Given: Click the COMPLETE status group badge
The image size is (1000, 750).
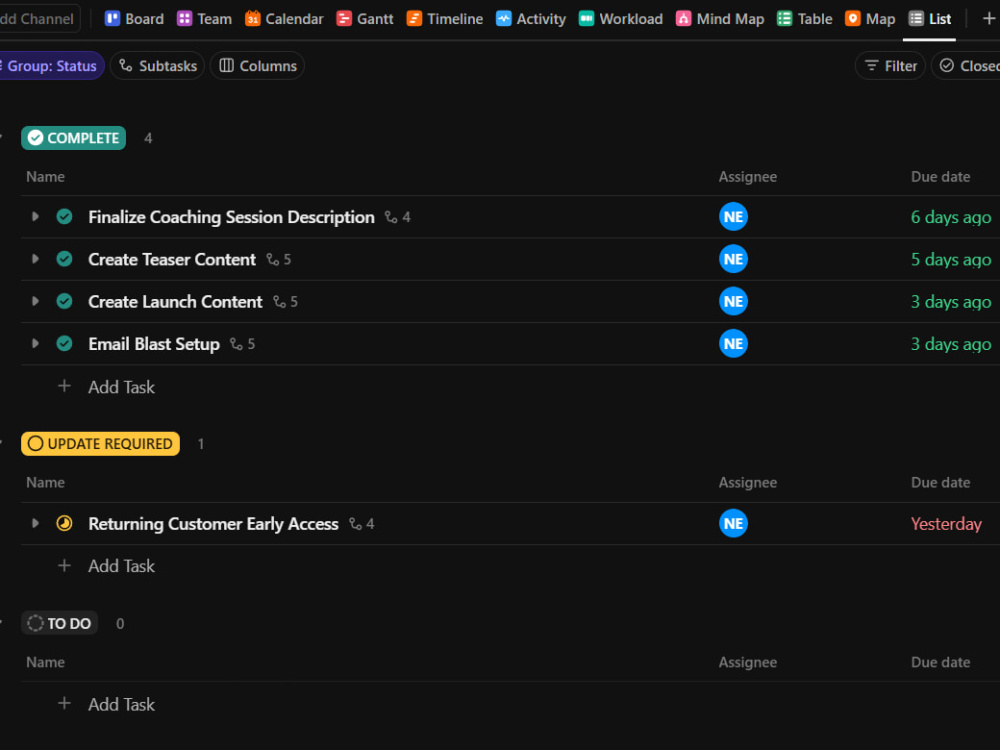Looking at the screenshot, I should pos(73,138).
